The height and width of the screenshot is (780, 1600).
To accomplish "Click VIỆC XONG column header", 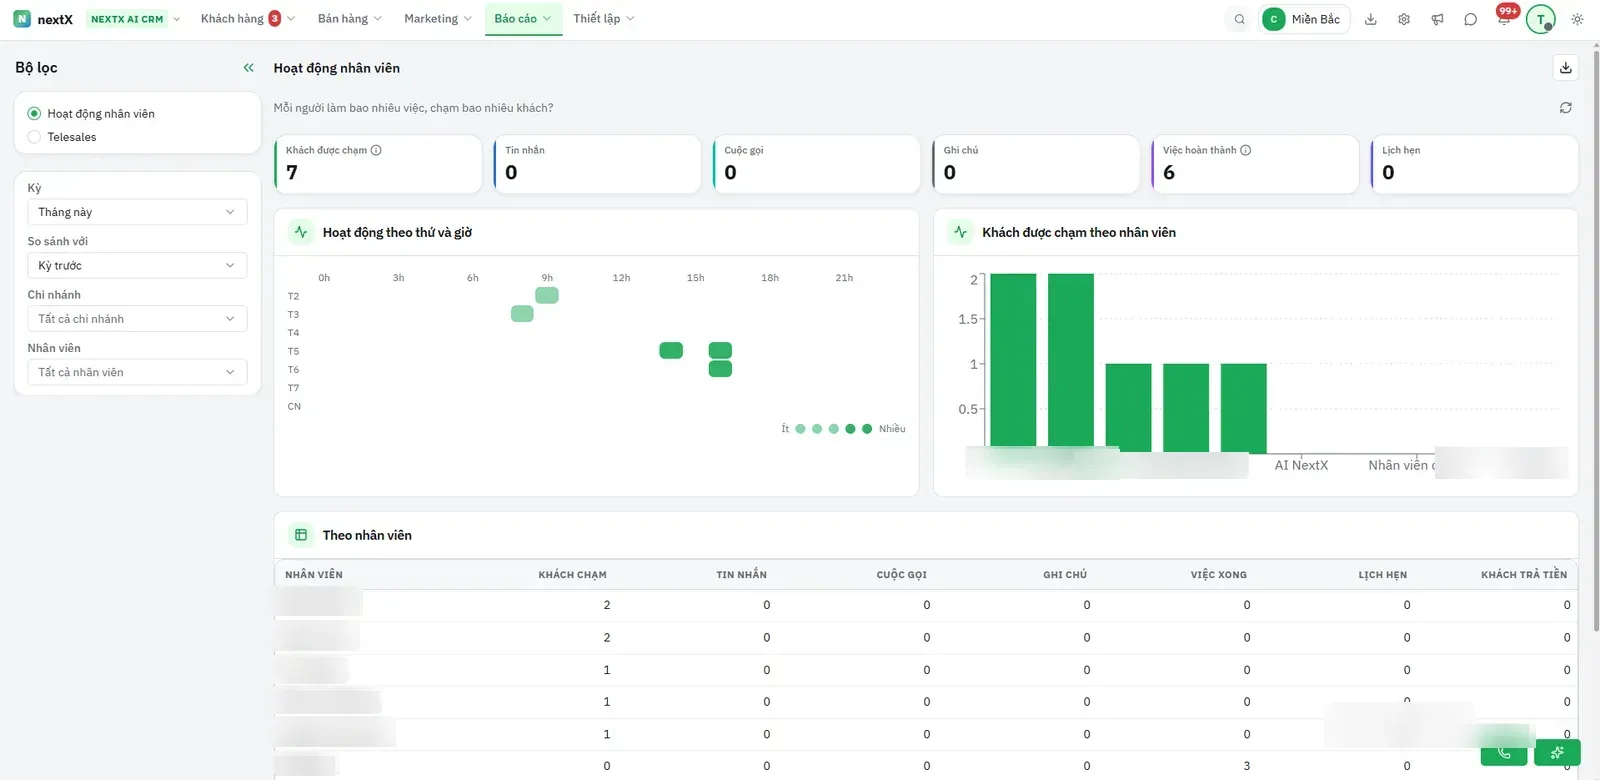I will pos(1218,575).
